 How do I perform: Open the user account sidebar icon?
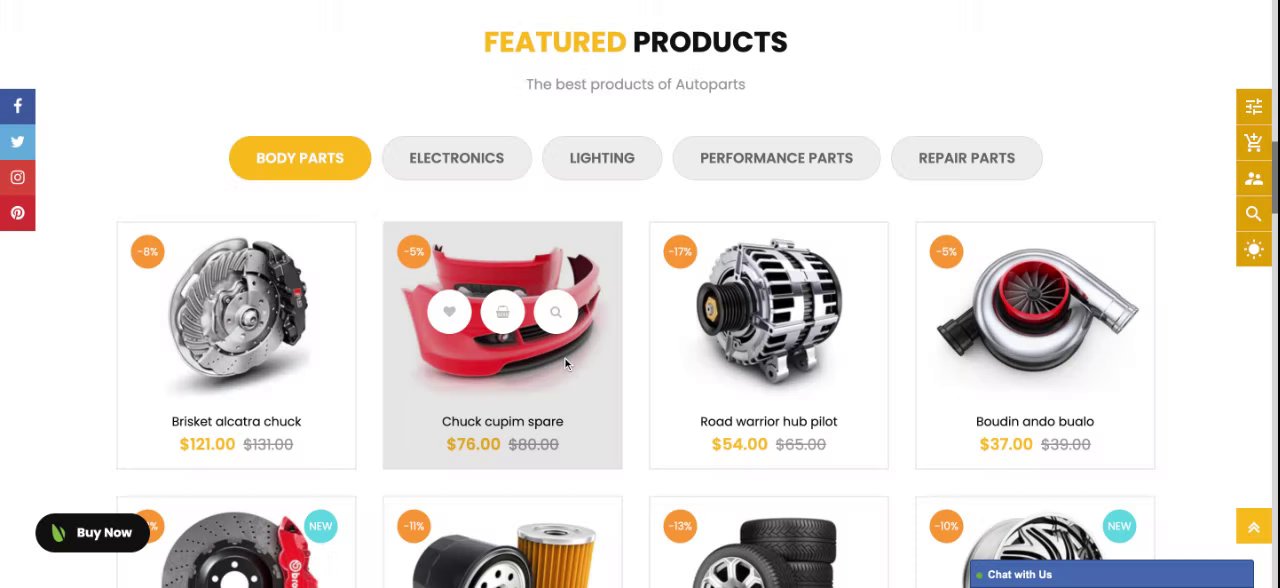tap(1254, 178)
